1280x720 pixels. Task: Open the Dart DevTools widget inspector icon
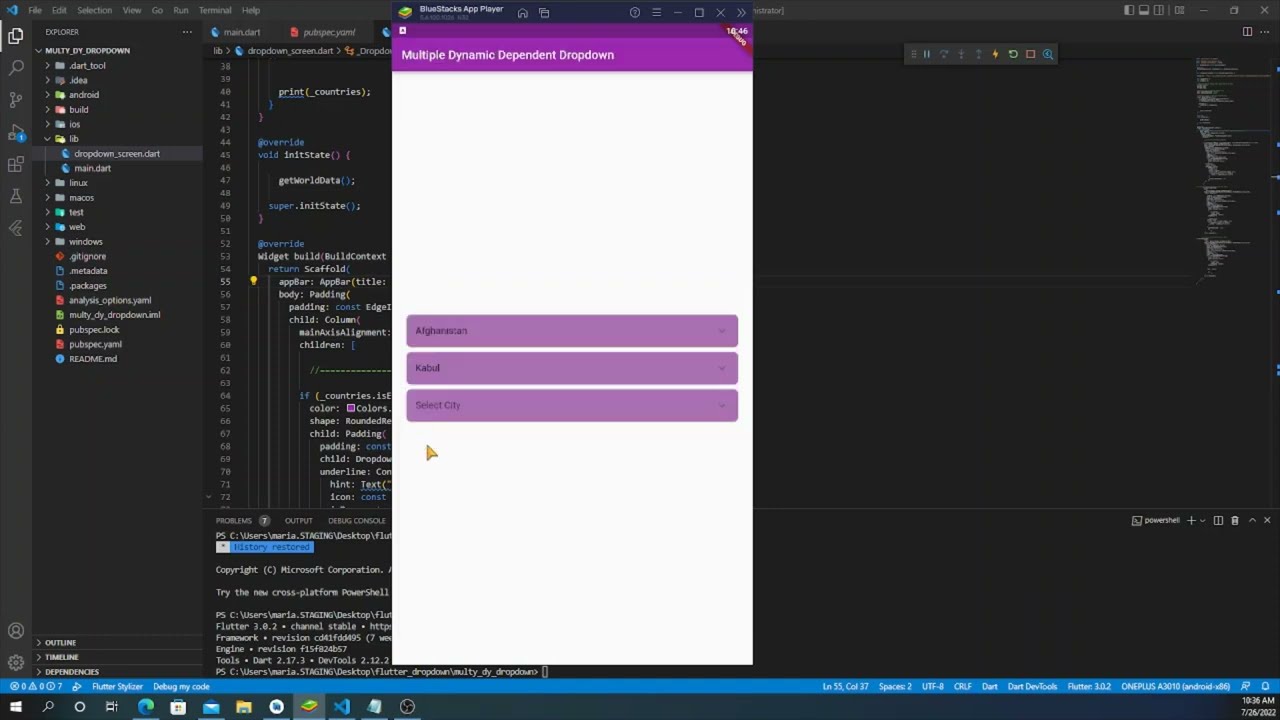click(1048, 54)
